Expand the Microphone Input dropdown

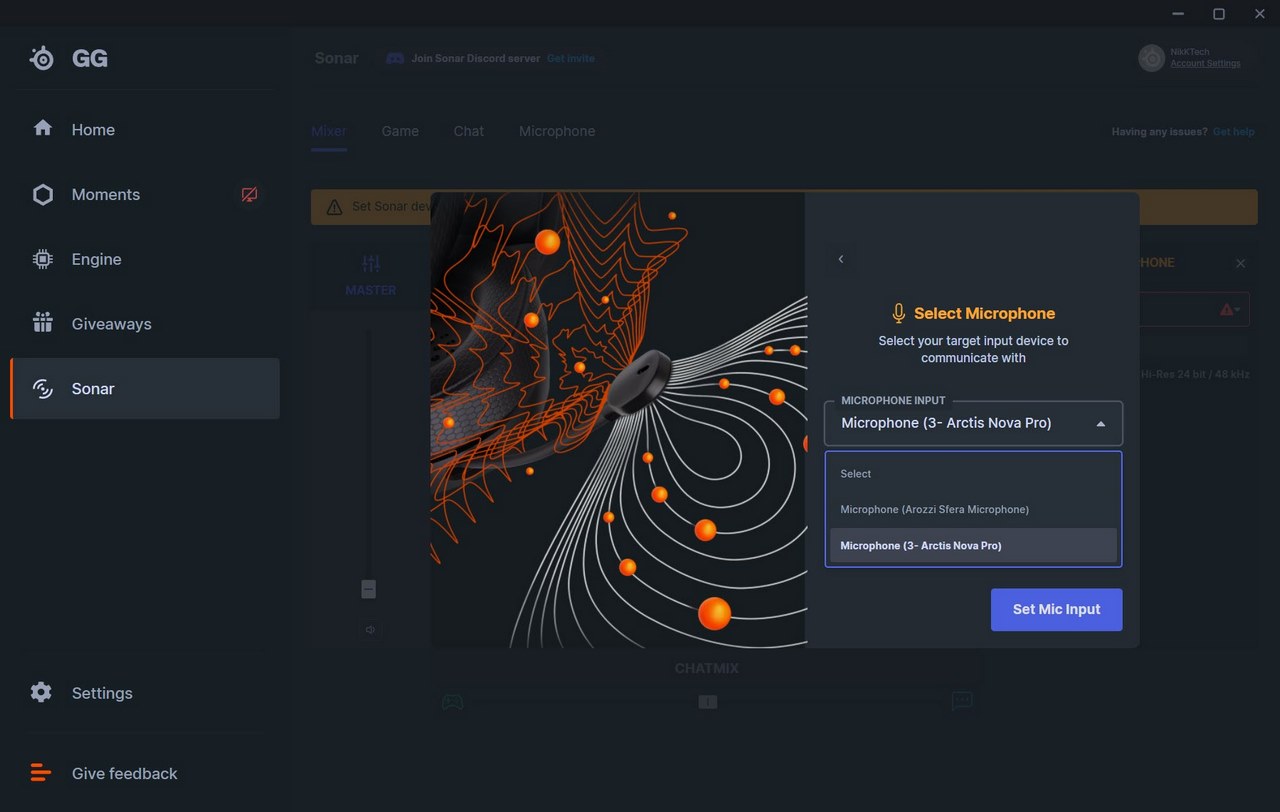point(973,423)
